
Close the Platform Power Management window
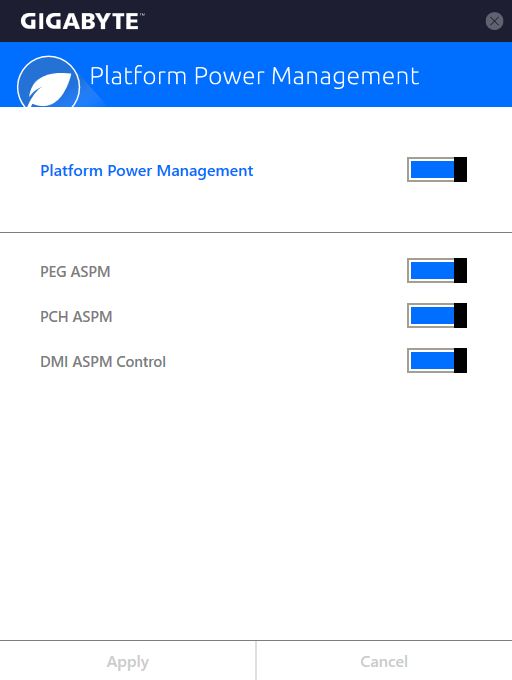pos(494,21)
